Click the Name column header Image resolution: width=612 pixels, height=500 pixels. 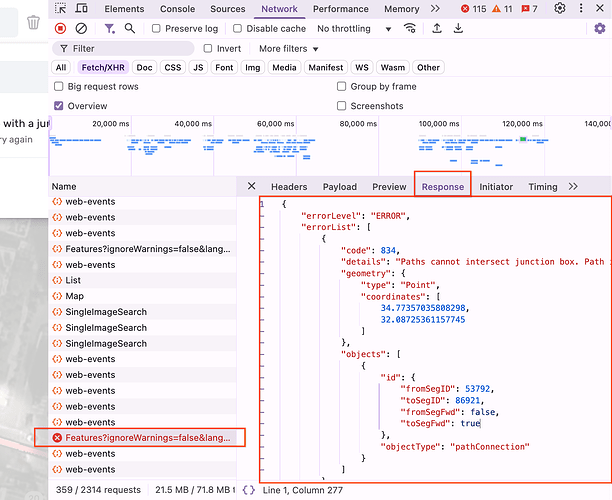tap(142, 187)
